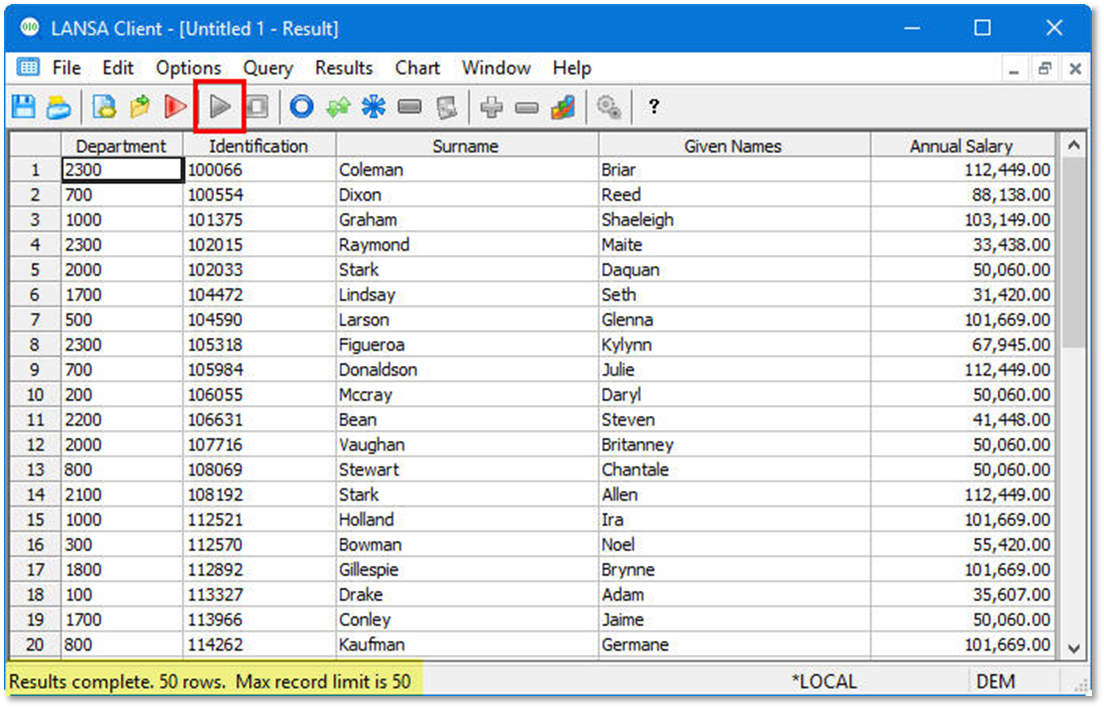
Task: Click the gray report page icon
Action: click(x=446, y=107)
